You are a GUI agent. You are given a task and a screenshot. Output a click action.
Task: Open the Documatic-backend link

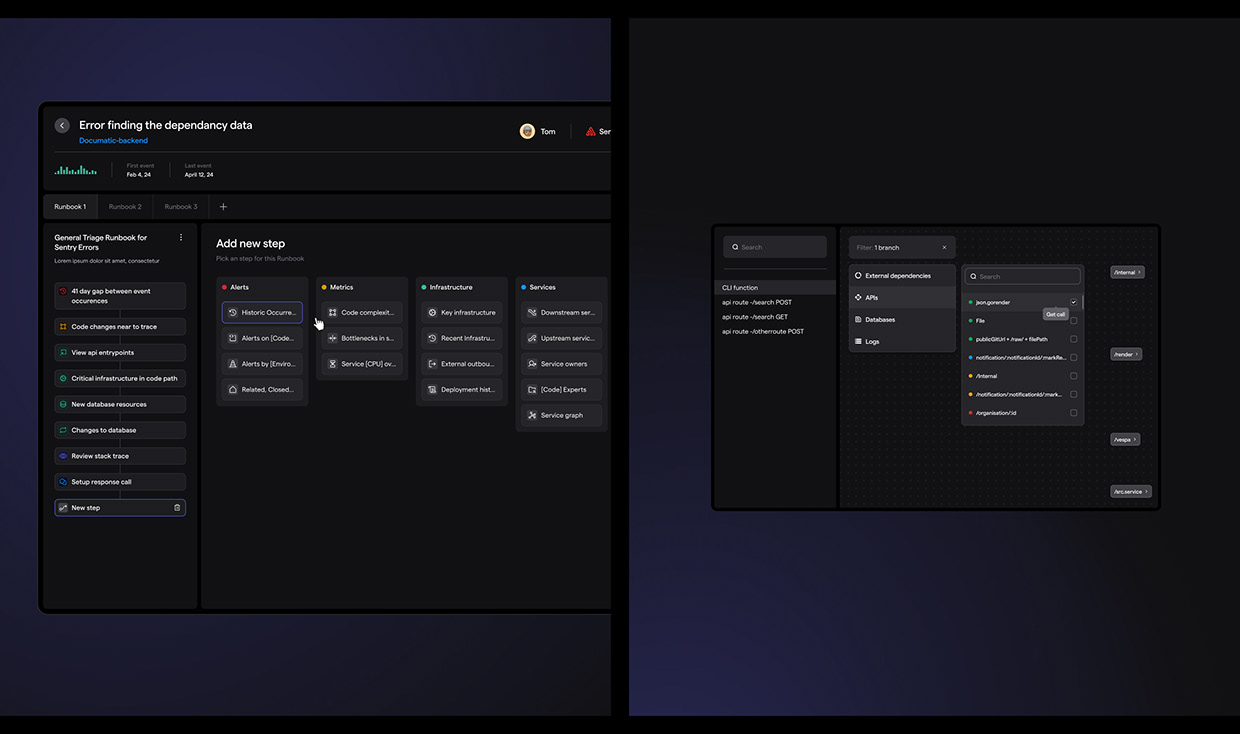pyautogui.click(x=113, y=141)
